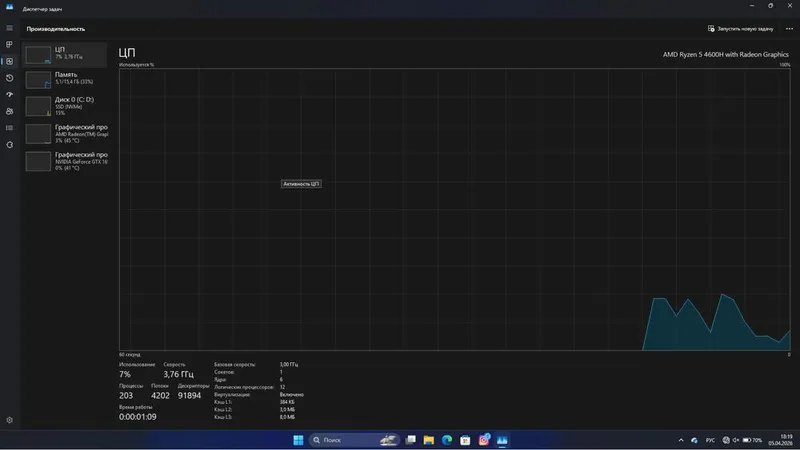Click the Логических процессоров label
Screen dimensions: 800x450
[244, 387]
